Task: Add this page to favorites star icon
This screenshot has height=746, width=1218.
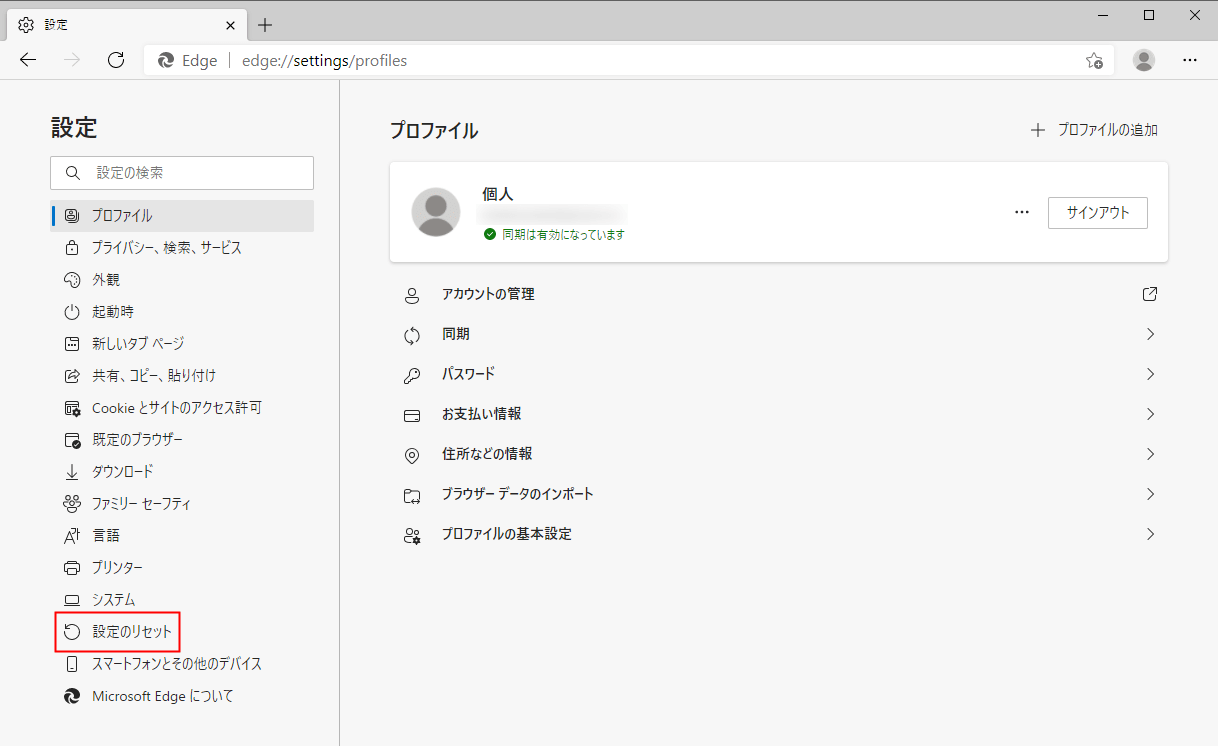Action: tap(1094, 60)
